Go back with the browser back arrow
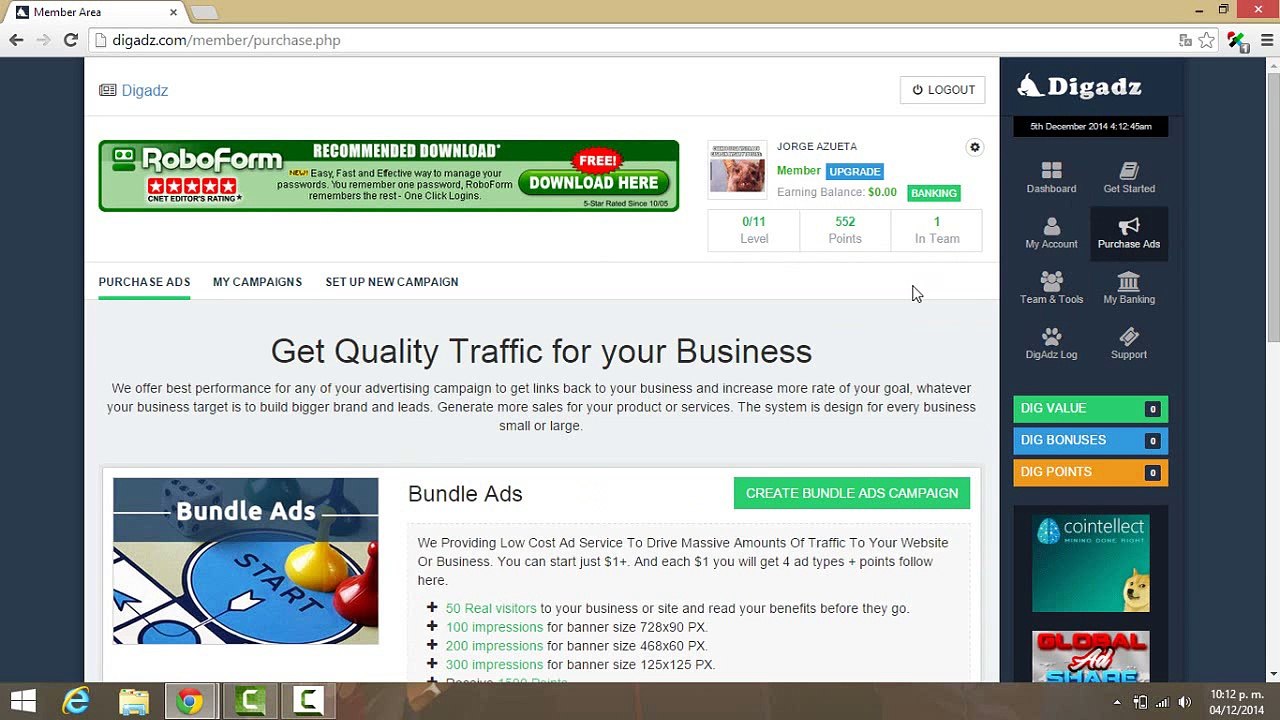This screenshot has height=720, width=1280. pos(16,40)
